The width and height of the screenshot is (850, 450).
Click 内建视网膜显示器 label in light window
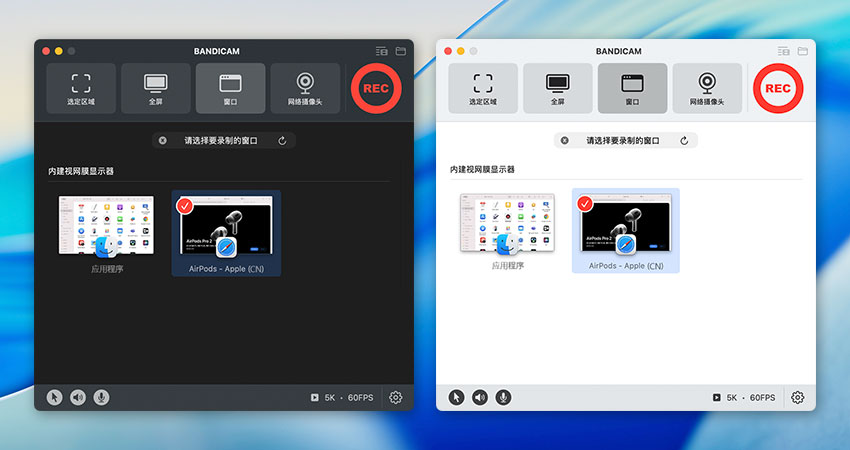pyautogui.click(x=482, y=169)
